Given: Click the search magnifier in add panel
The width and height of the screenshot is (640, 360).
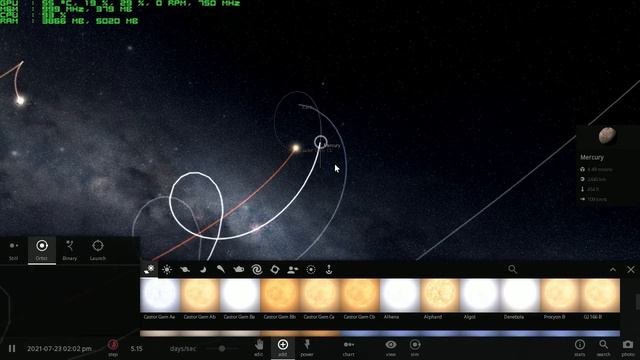Looking at the screenshot, I should pos(513,269).
